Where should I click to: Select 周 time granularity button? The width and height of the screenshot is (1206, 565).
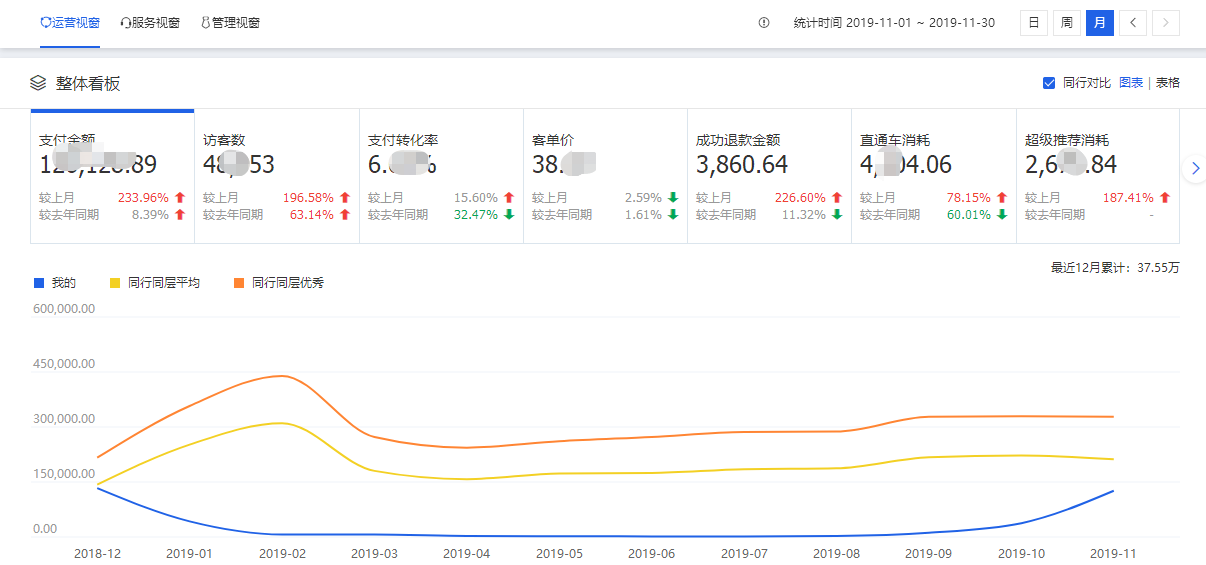tap(1066, 23)
